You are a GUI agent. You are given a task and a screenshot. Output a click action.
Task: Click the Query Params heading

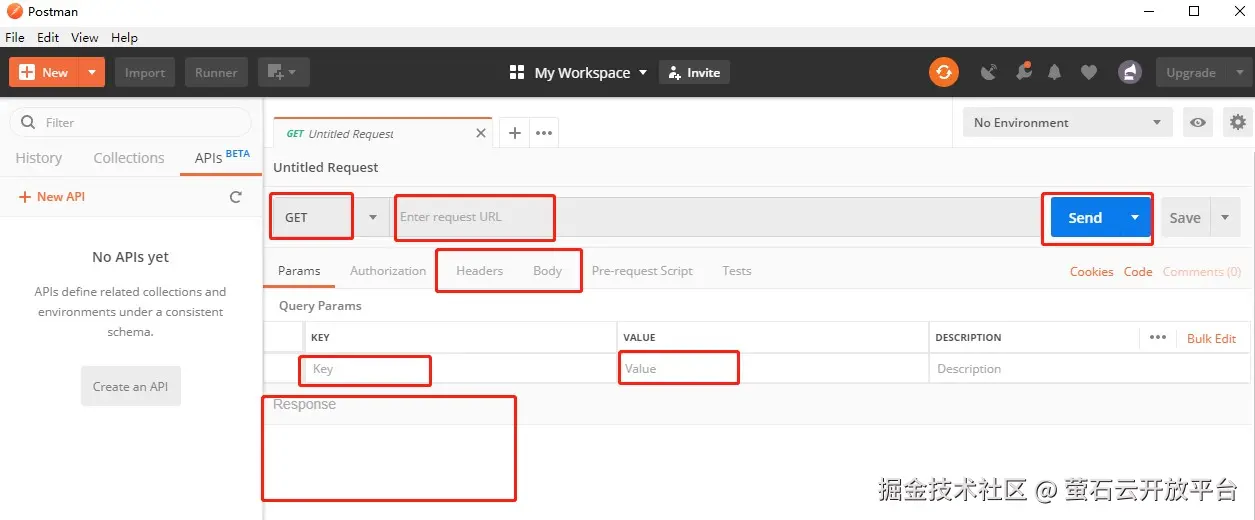tap(320, 306)
